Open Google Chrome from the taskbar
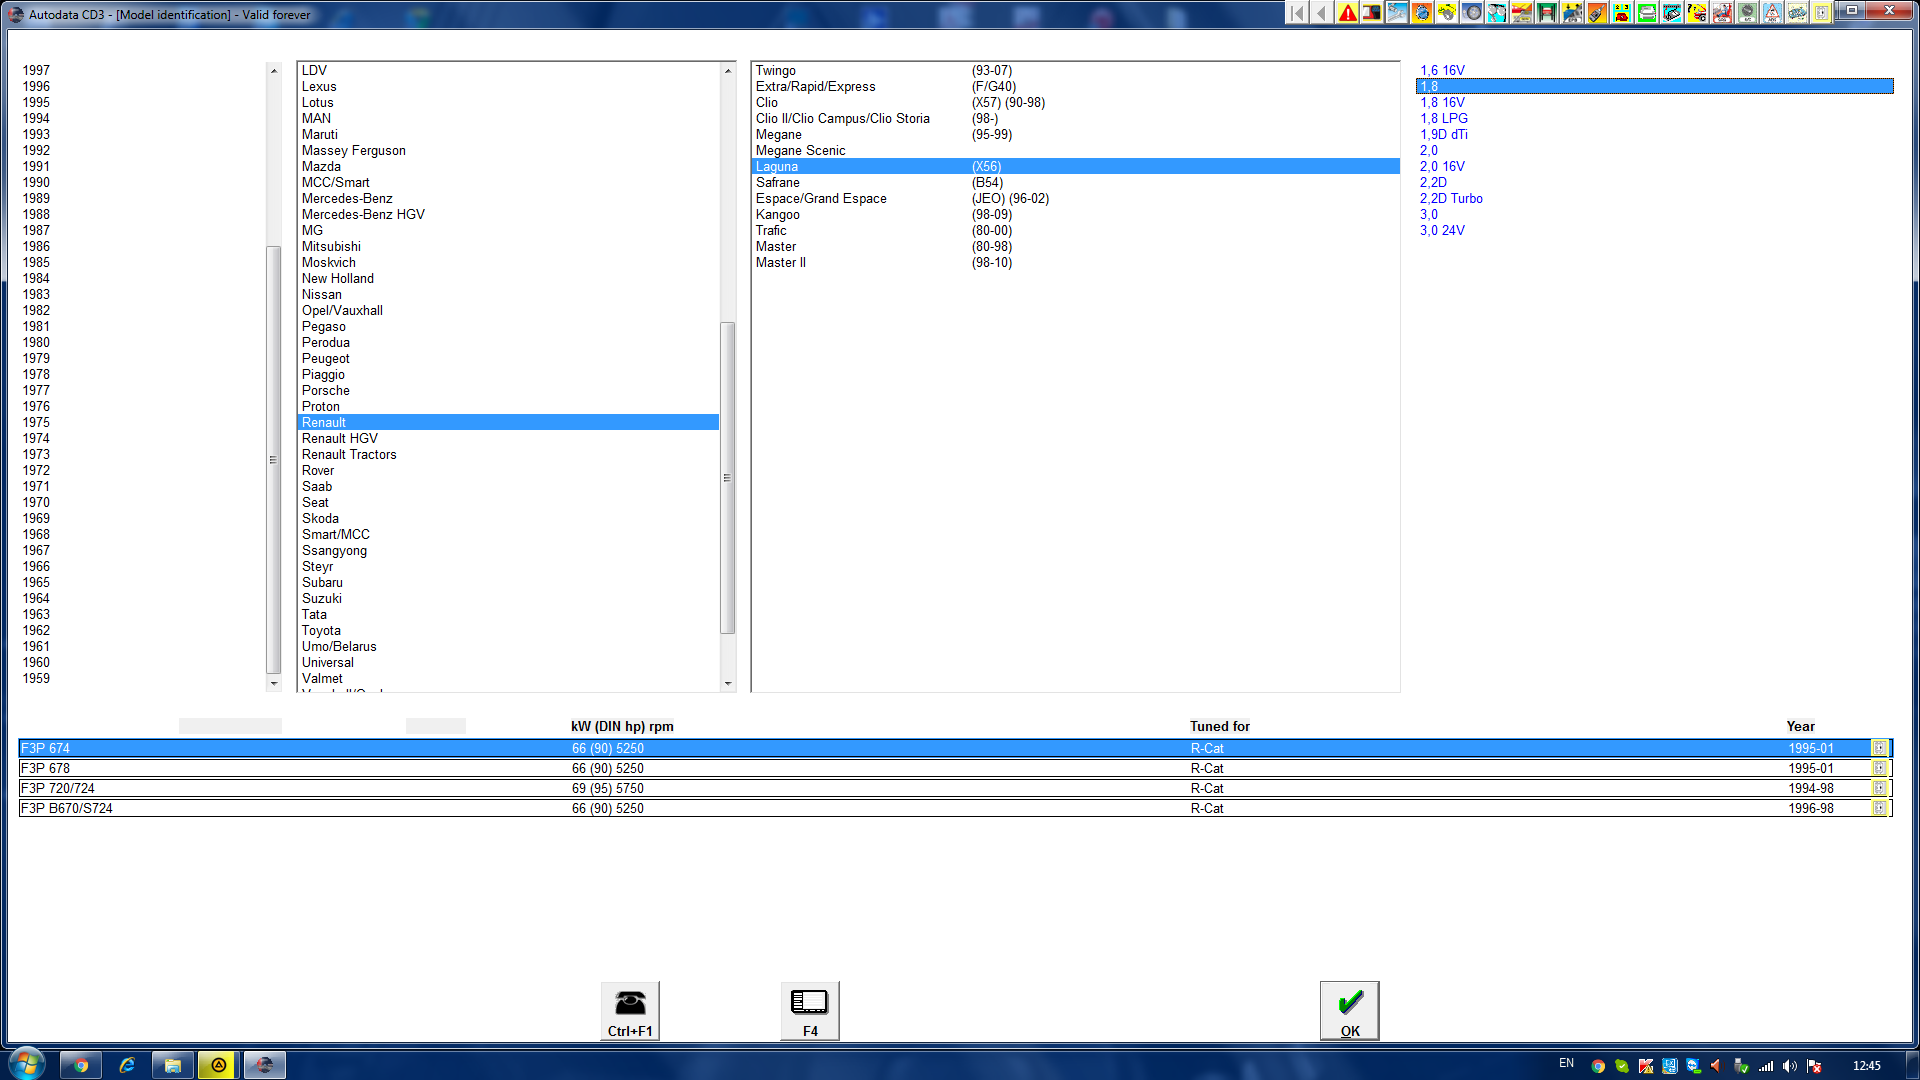Screen dimensions: 1920x1080 pos(81,1065)
